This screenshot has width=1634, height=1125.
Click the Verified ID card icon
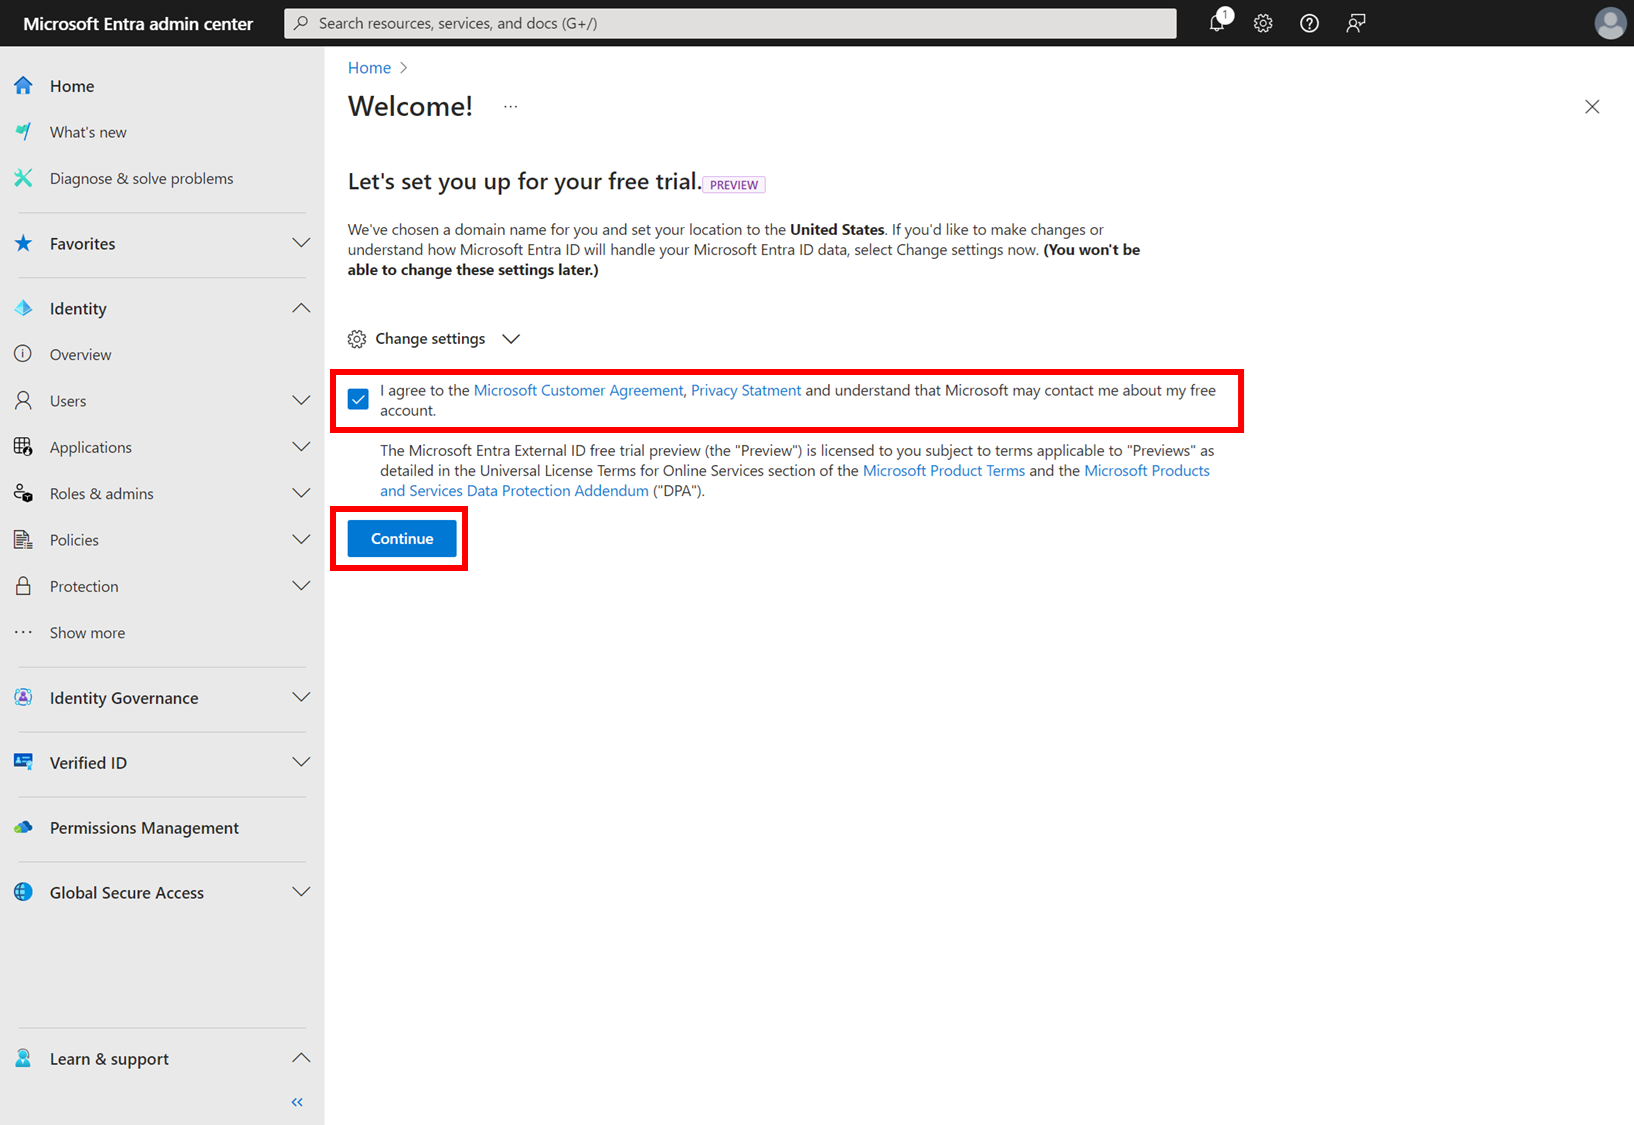point(23,762)
